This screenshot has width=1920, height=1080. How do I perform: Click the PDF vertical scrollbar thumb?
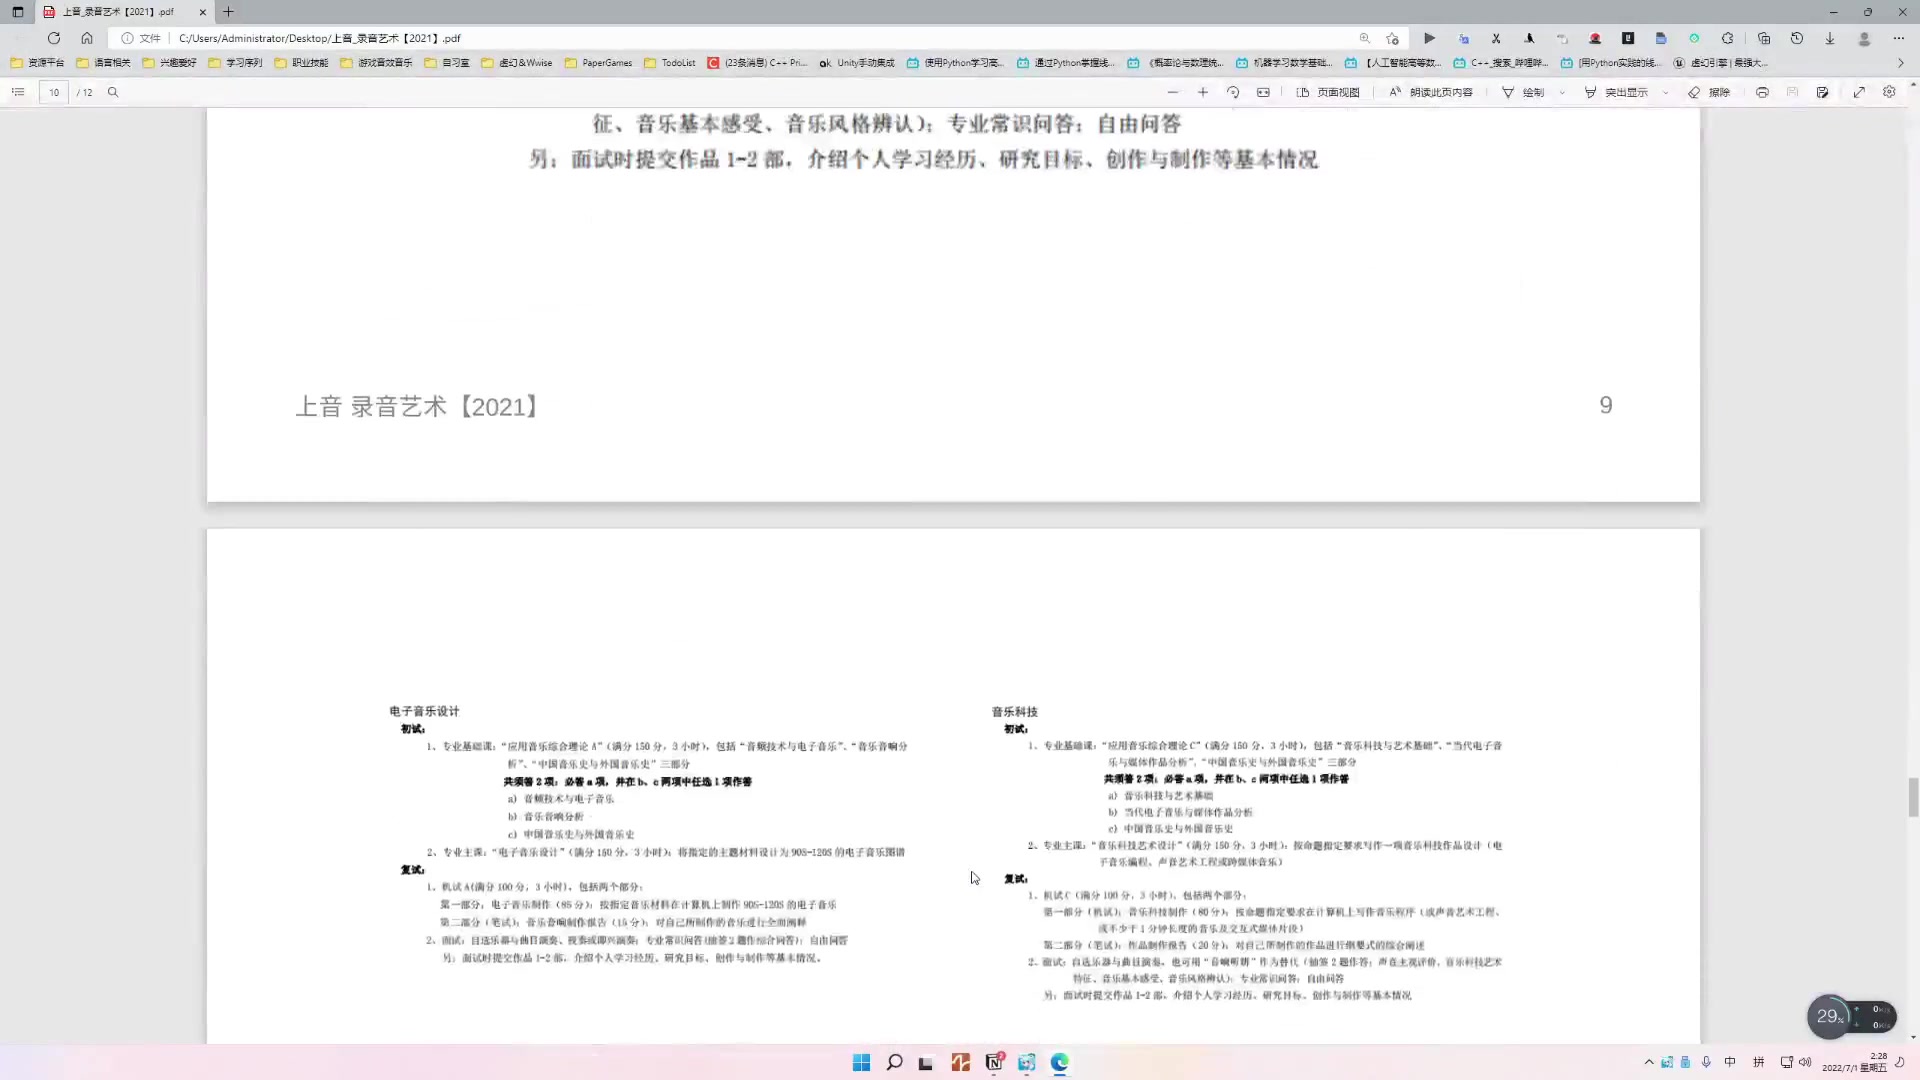coord(1913,798)
